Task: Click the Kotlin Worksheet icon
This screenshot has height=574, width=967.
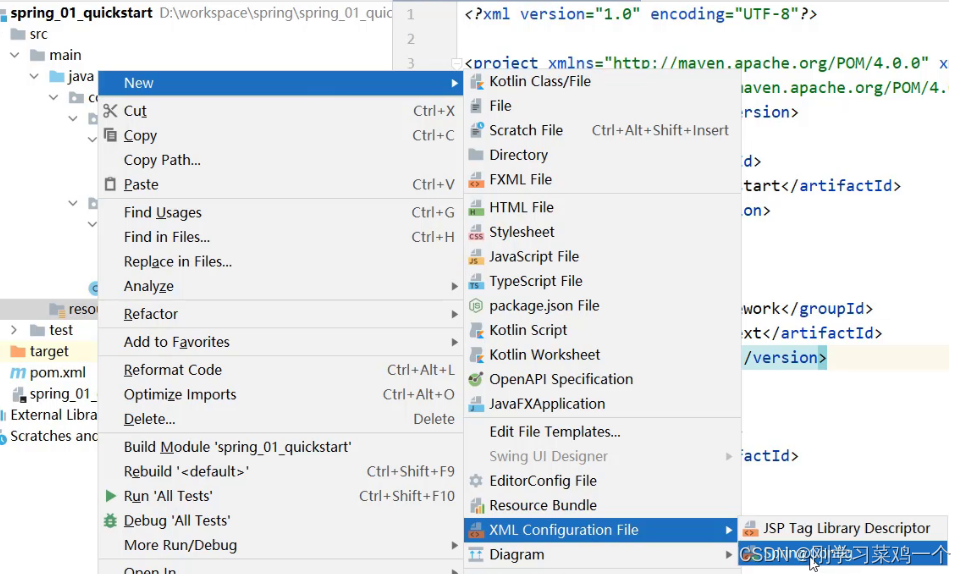Action: point(476,355)
